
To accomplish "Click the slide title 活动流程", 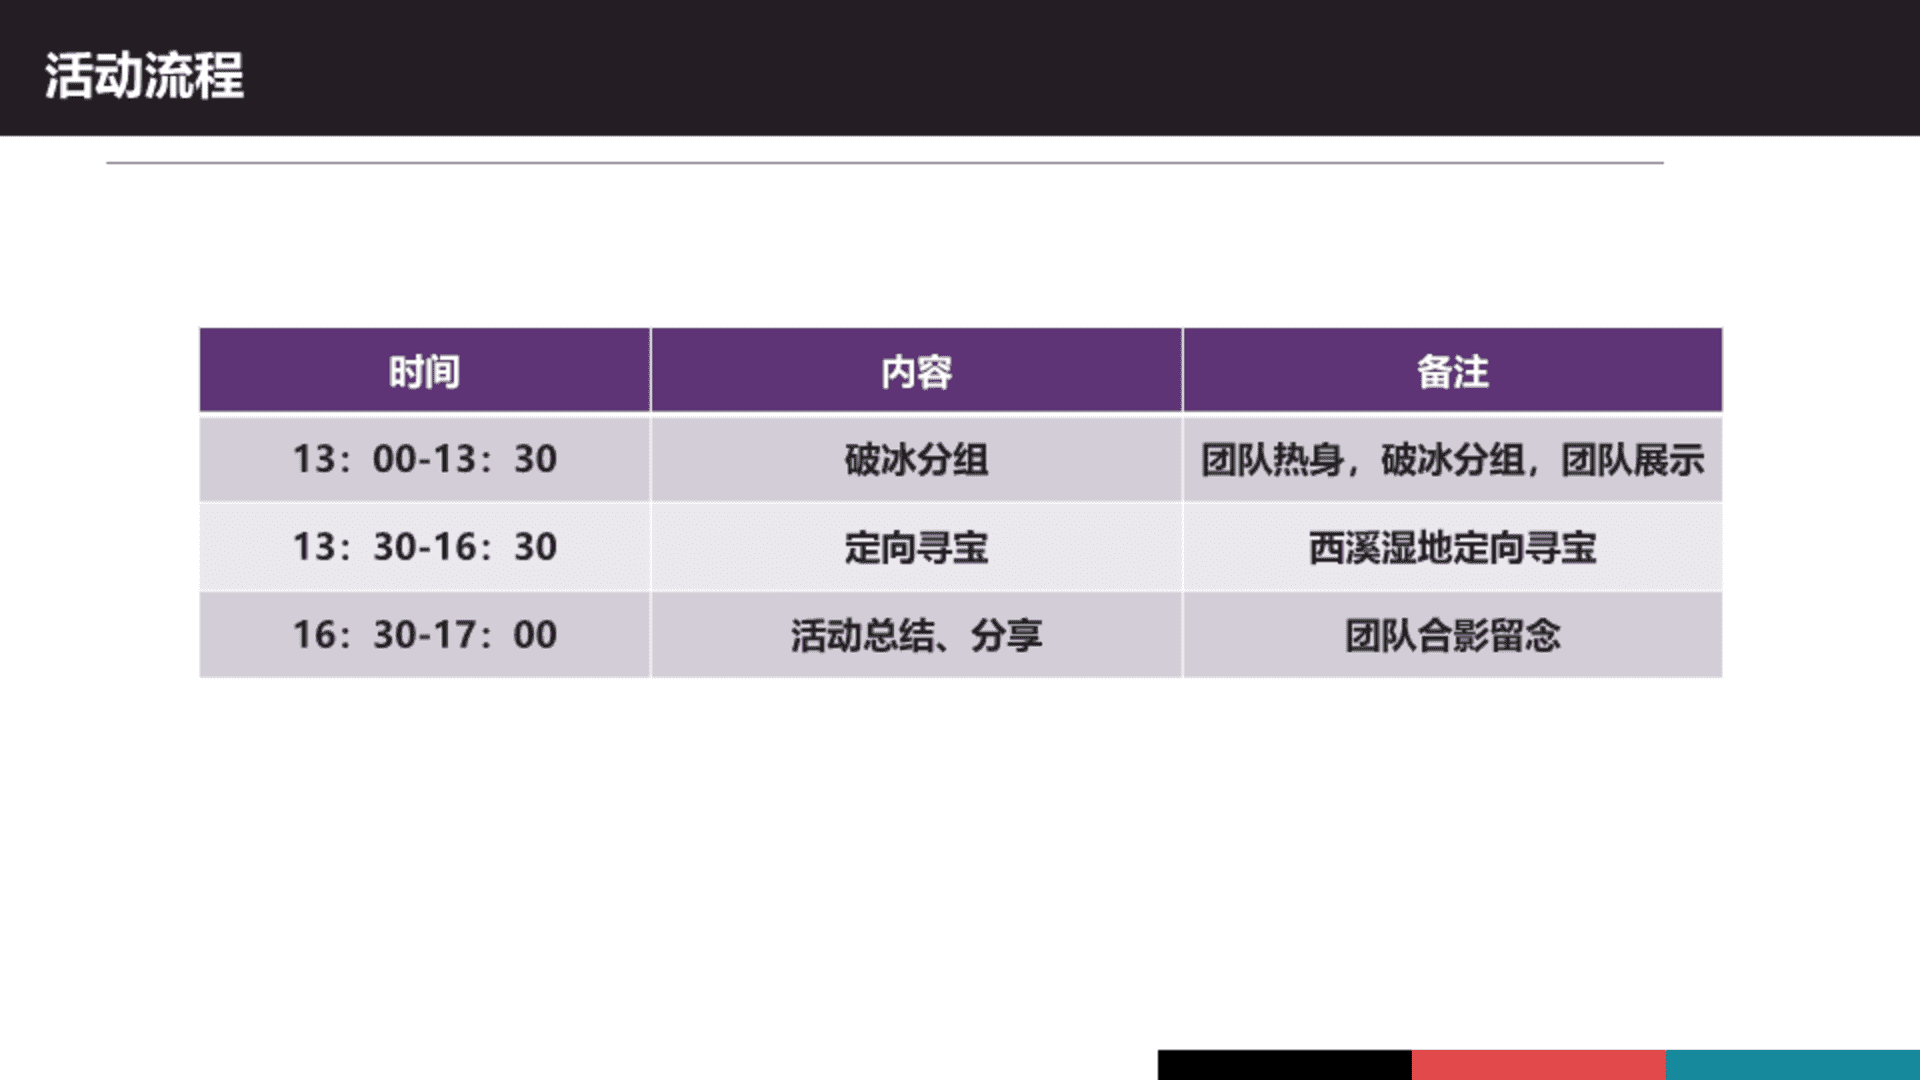I will pyautogui.click(x=144, y=76).
